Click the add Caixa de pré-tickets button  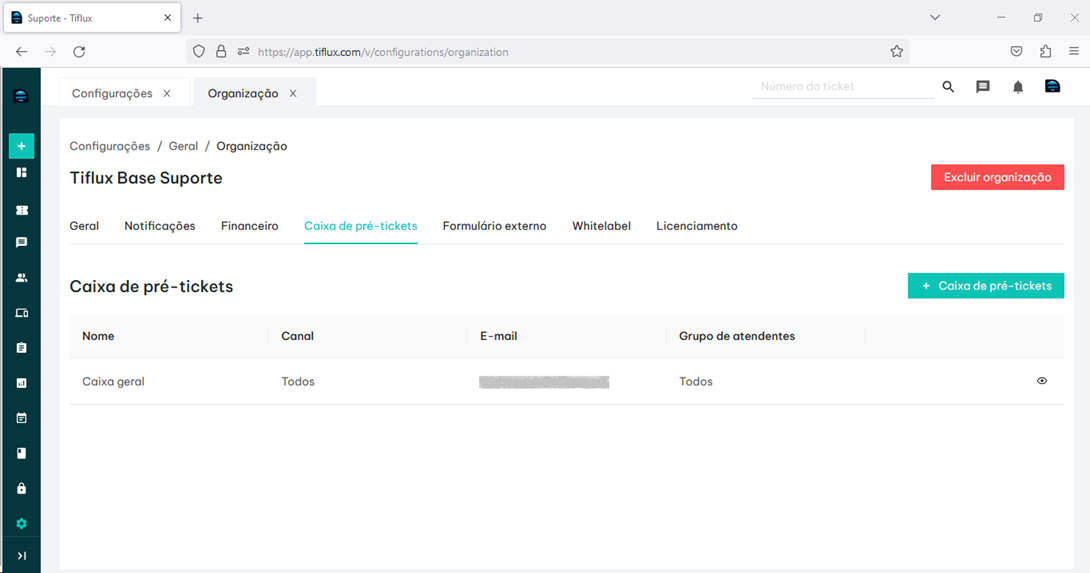pos(985,286)
